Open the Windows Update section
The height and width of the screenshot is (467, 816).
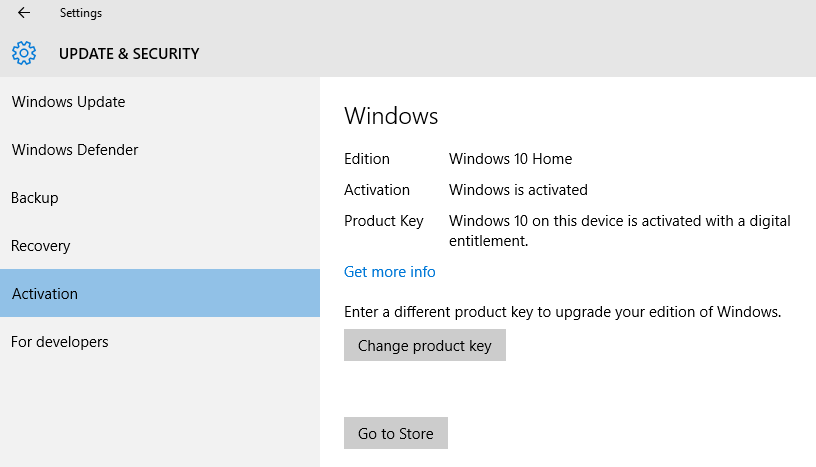coord(160,102)
